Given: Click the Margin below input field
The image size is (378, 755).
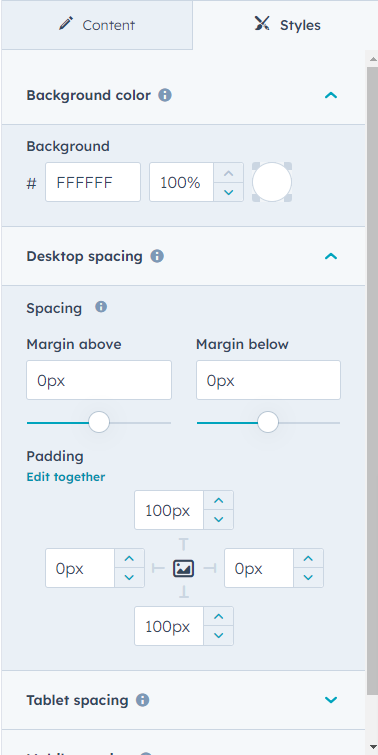Looking at the screenshot, I should [268, 380].
